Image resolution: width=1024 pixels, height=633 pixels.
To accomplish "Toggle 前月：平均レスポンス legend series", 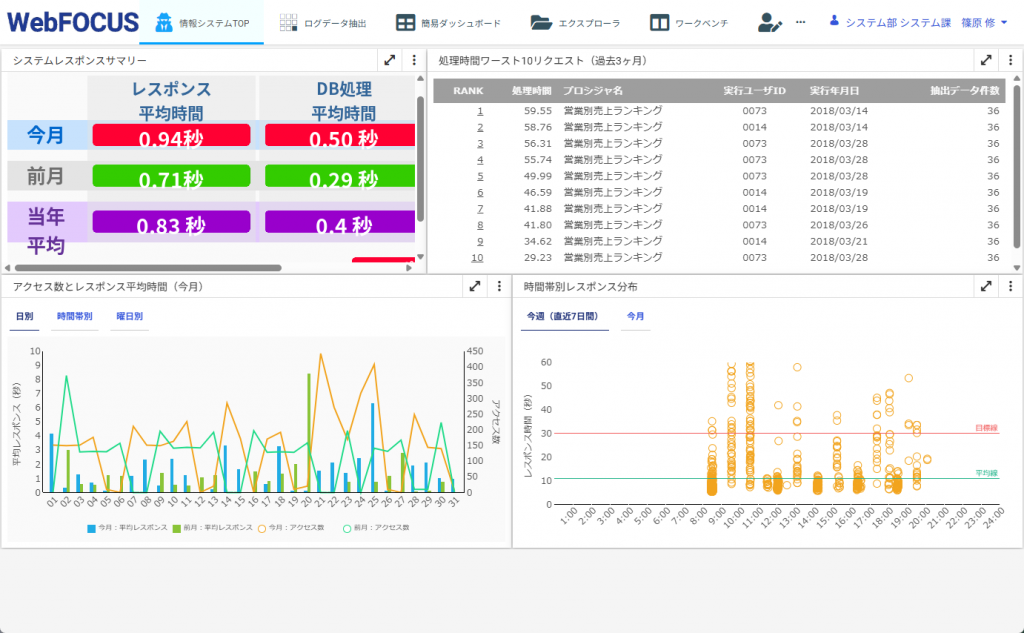I will 213,527.
